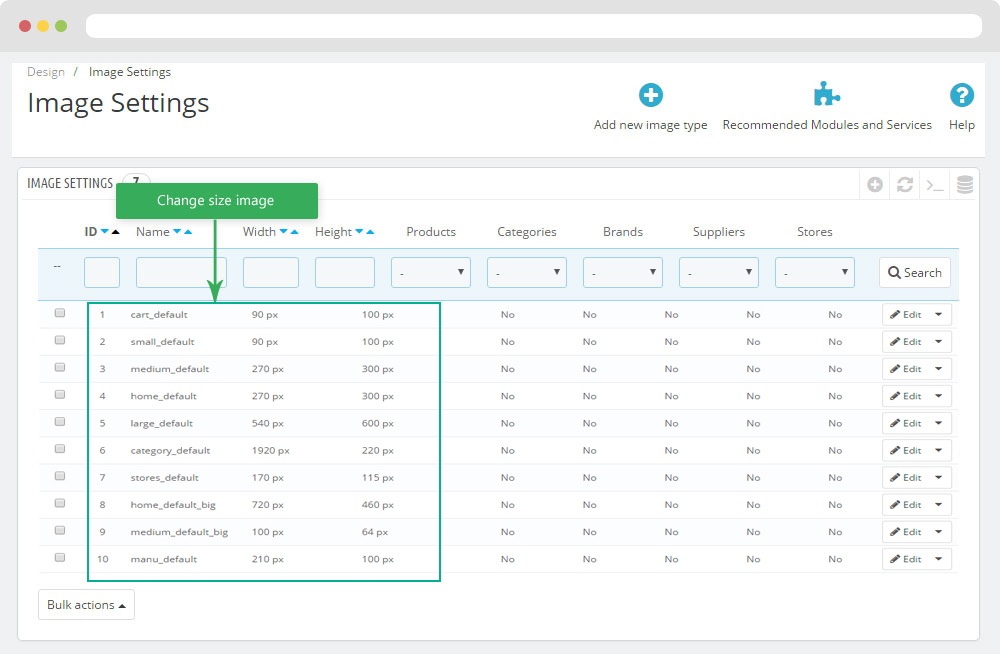The width and height of the screenshot is (1000, 654).
Task: Select the large_default row checkbox
Action: tap(60, 423)
